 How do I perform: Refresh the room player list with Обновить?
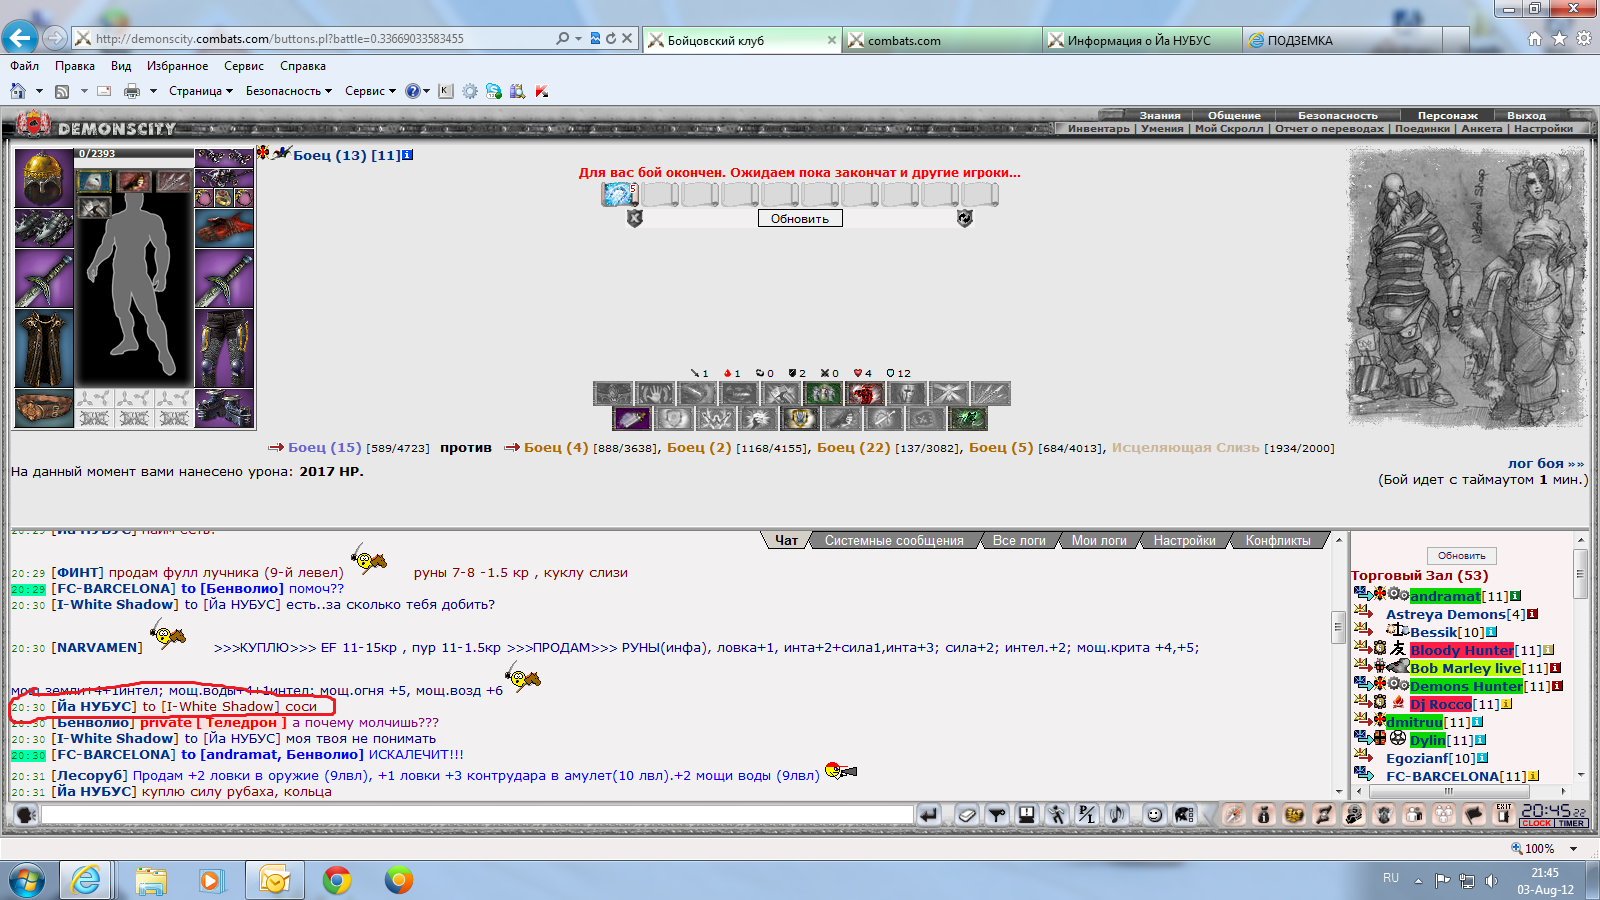tap(1462, 555)
